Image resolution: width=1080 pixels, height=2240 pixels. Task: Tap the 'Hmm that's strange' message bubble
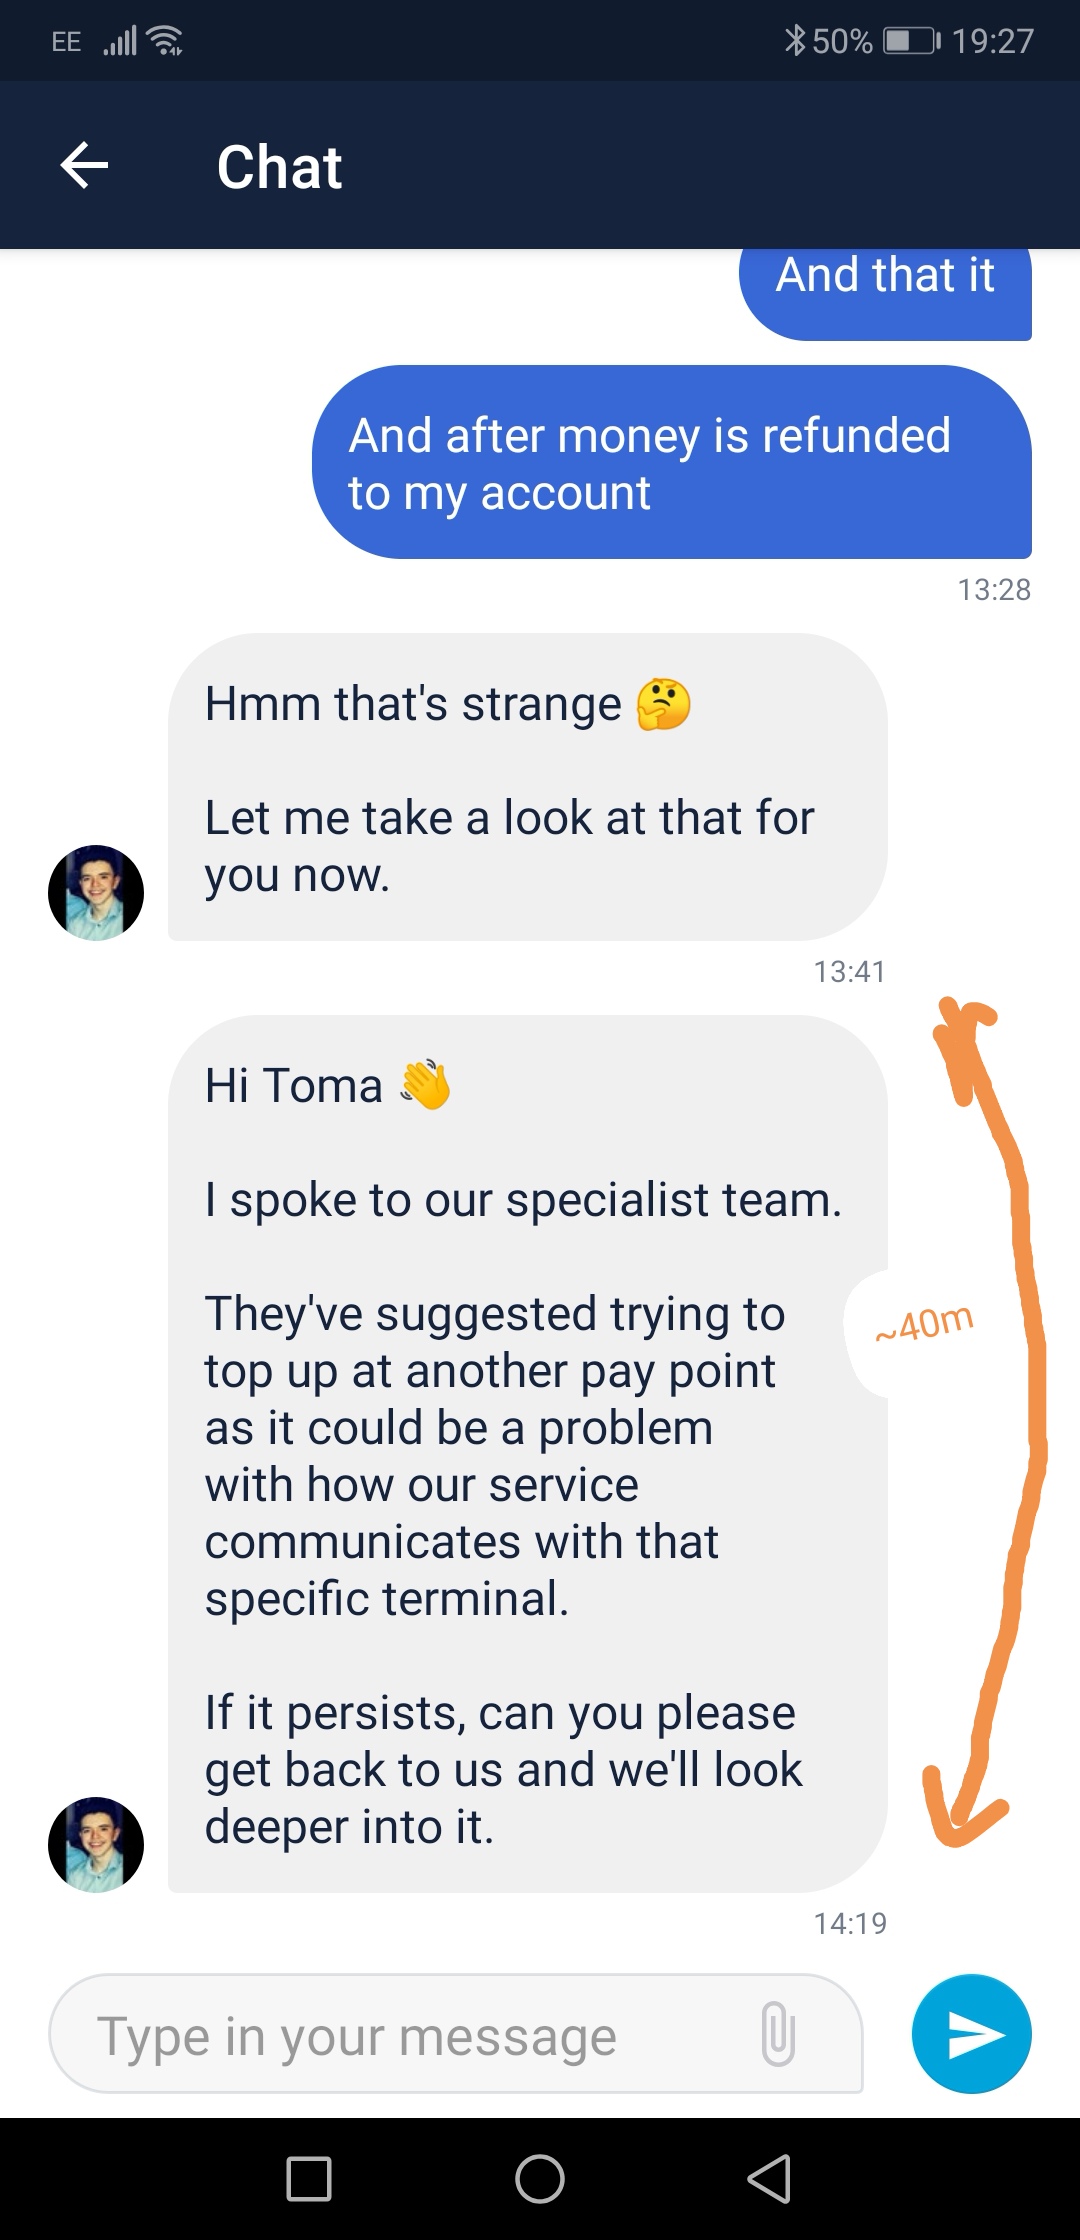pyautogui.click(x=528, y=786)
